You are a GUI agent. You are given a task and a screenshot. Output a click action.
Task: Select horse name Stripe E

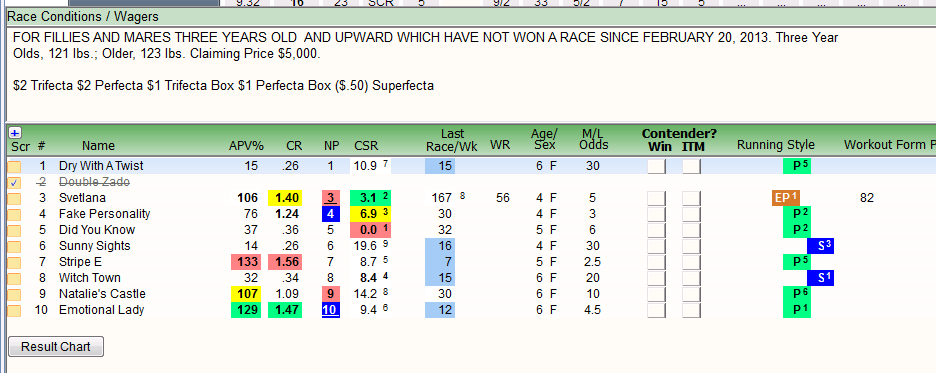(x=80, y=262)
